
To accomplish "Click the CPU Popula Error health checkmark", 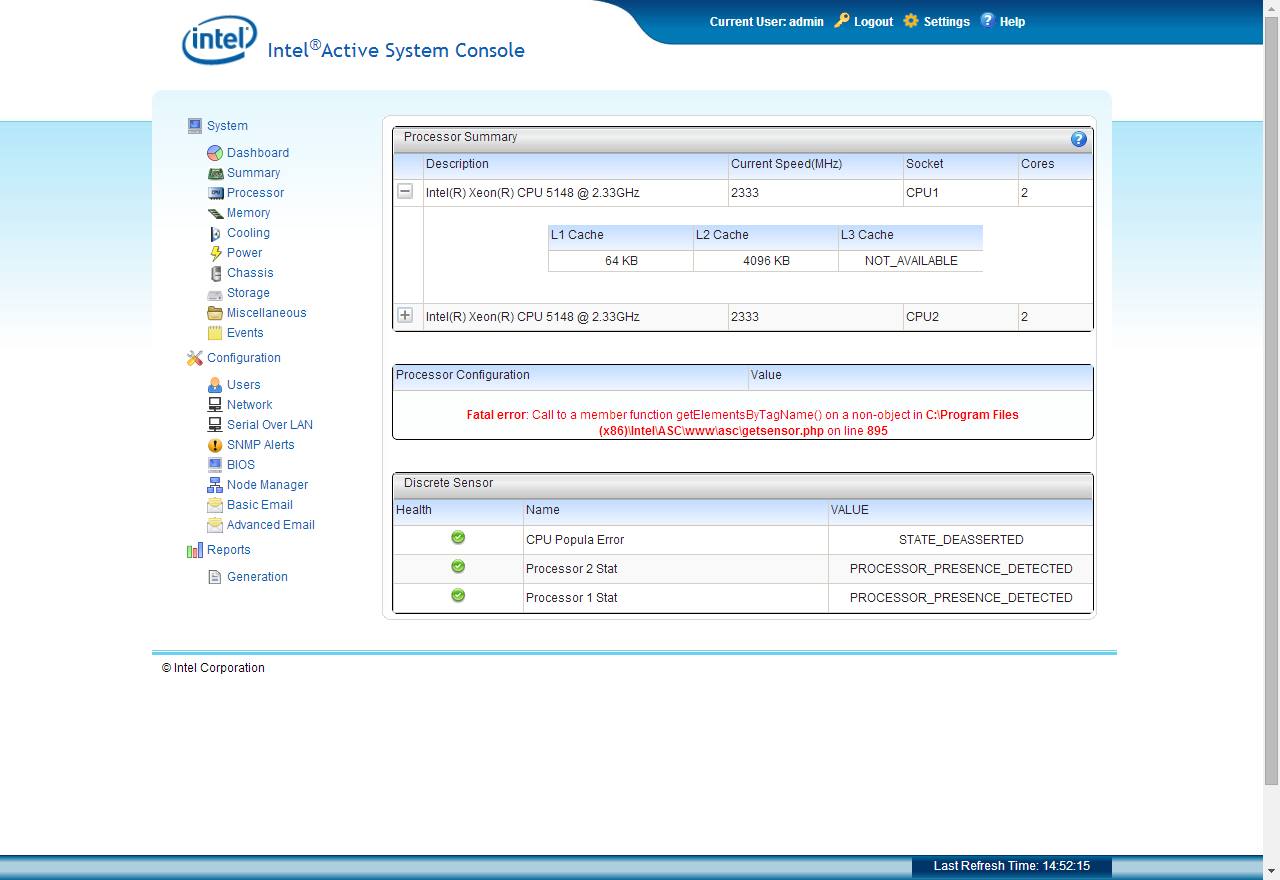I will [x=458, y=538].
